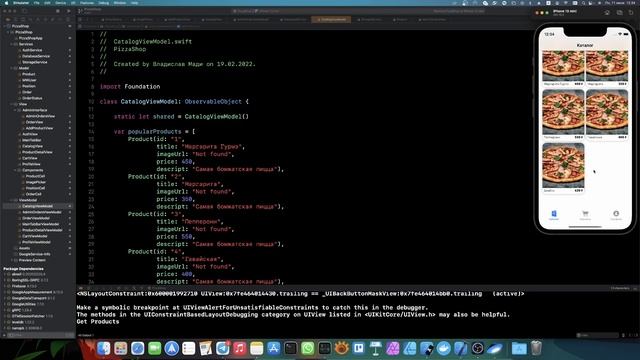Open the Catalog tab in simulator
Image resolution: width=640 pixels, height=360 pixels.
[x=554, y=215]
